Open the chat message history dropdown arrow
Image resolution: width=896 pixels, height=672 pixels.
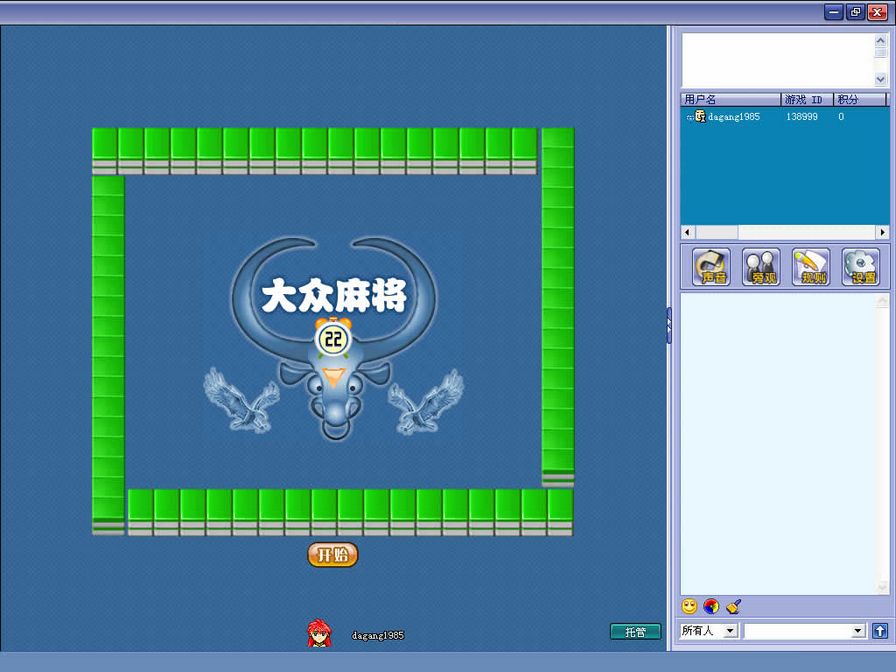click(858, 631)
